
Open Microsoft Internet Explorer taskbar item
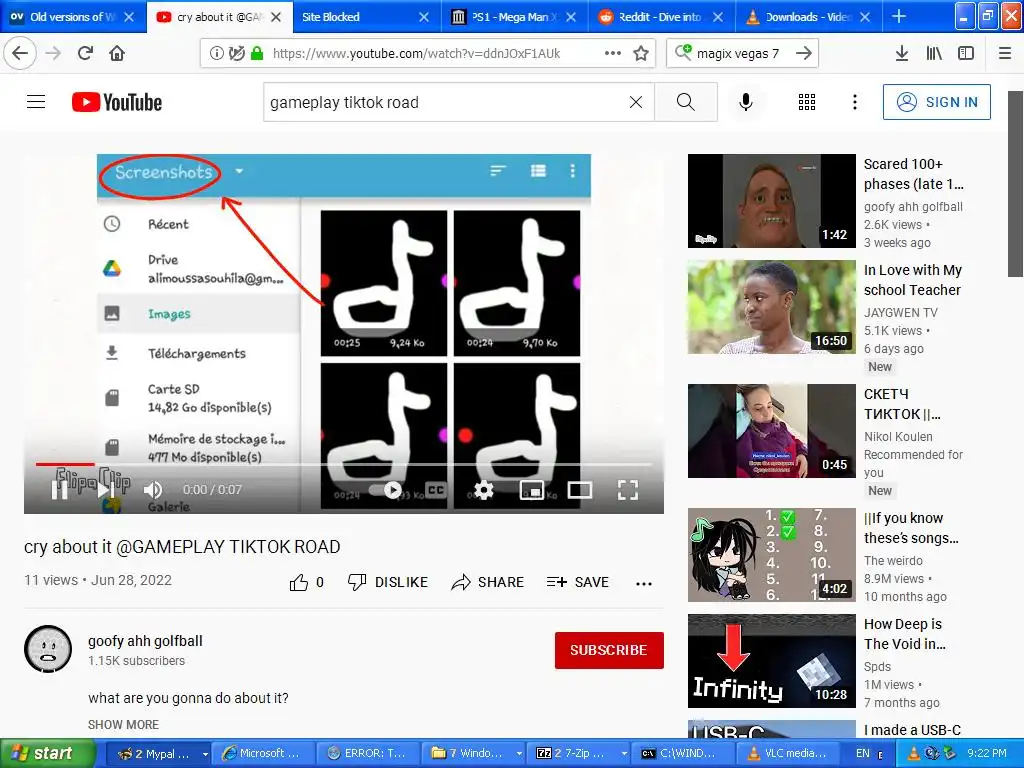[x=263, y=754]
